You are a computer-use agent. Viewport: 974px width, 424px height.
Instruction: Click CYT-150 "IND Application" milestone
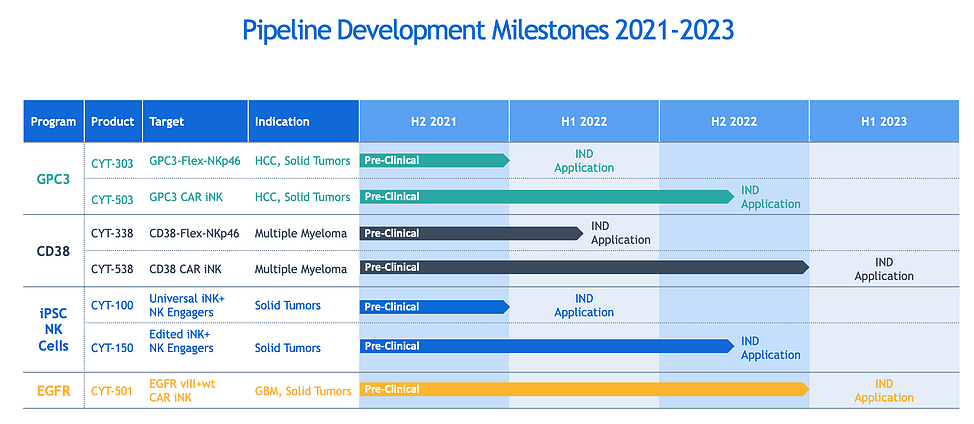(x=771, y=348)
